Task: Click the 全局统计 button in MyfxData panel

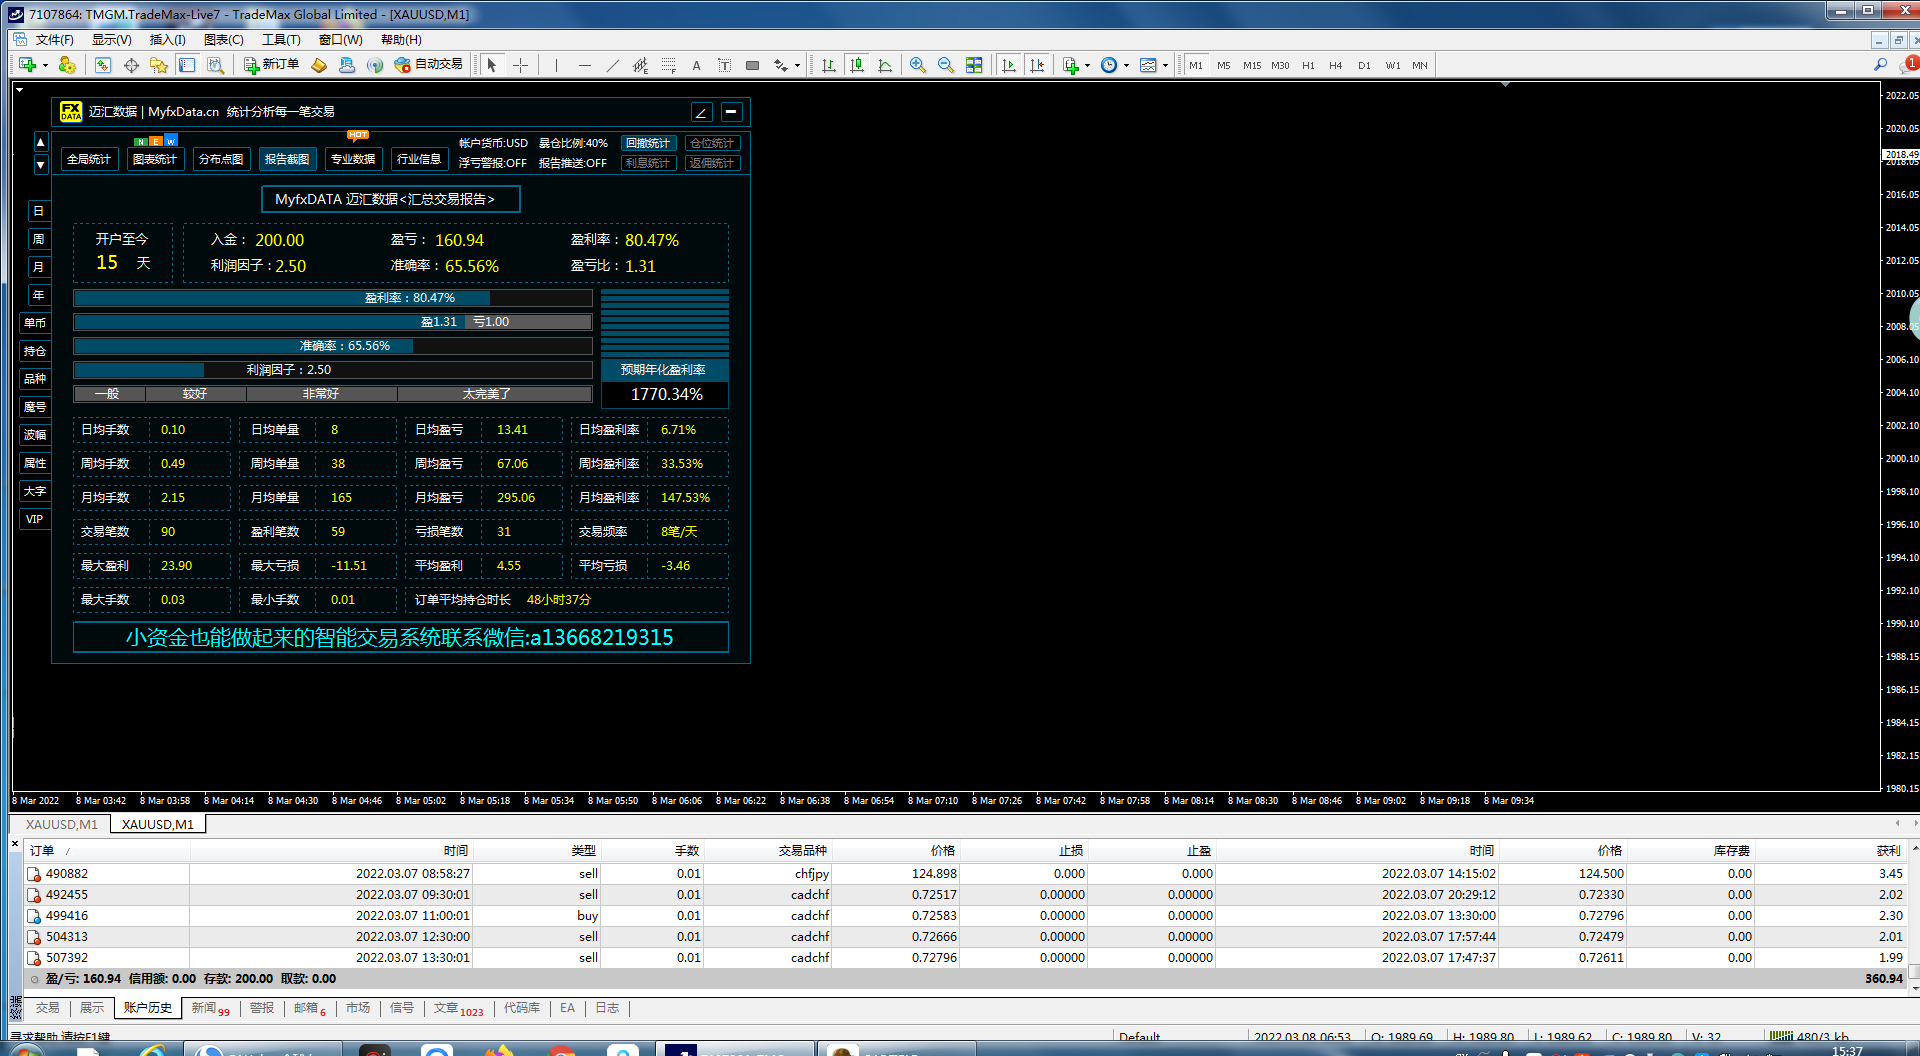Action: point(89,159)
